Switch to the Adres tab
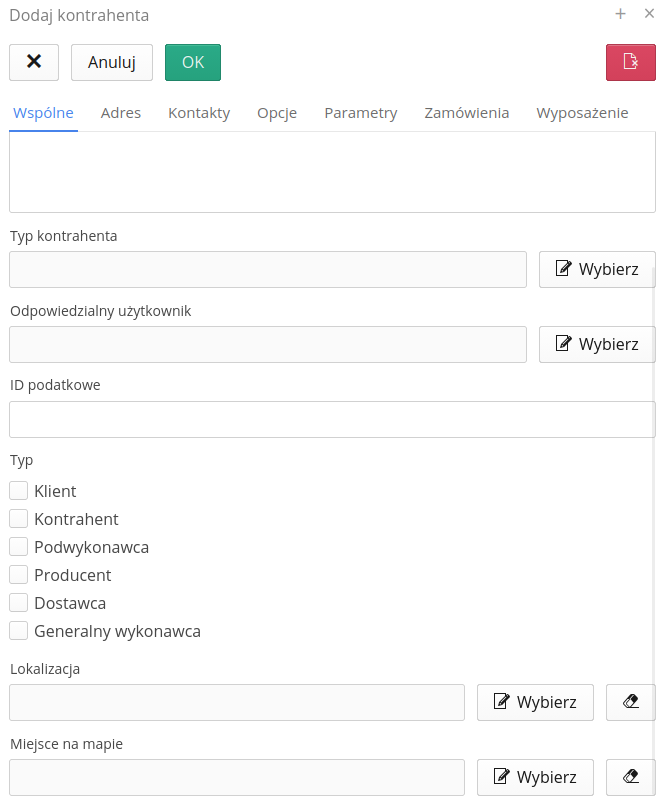Viewport: 664px width, 806px height. [121, 113]
